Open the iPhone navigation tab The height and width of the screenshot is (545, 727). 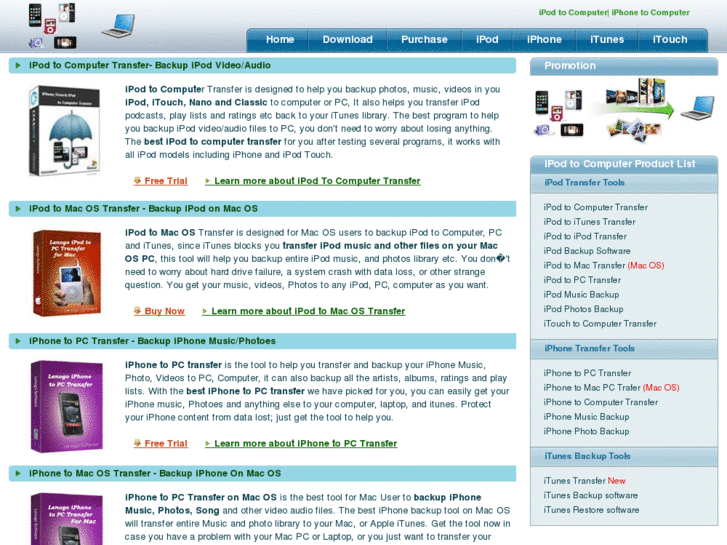click(544, 40)
